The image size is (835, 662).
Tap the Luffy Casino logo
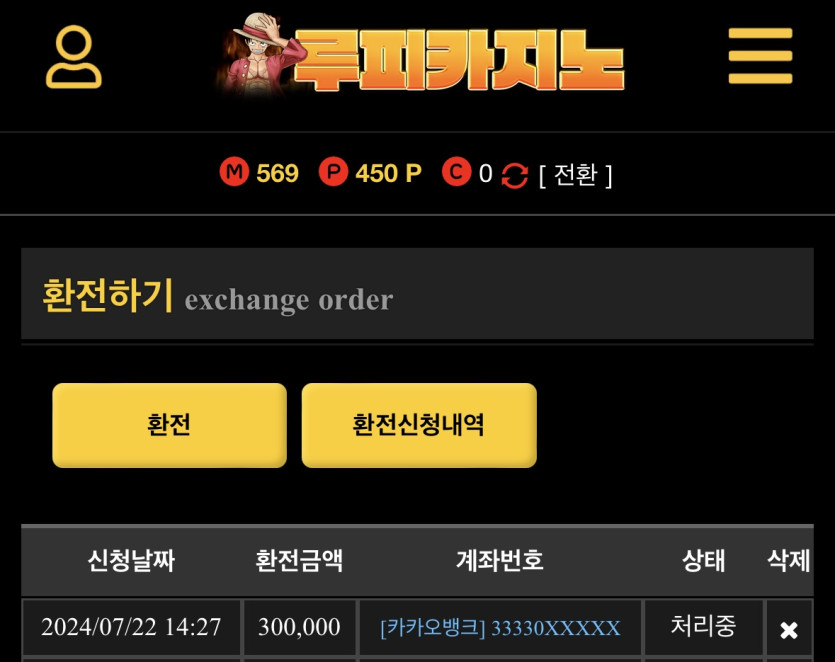pos(421,56)
